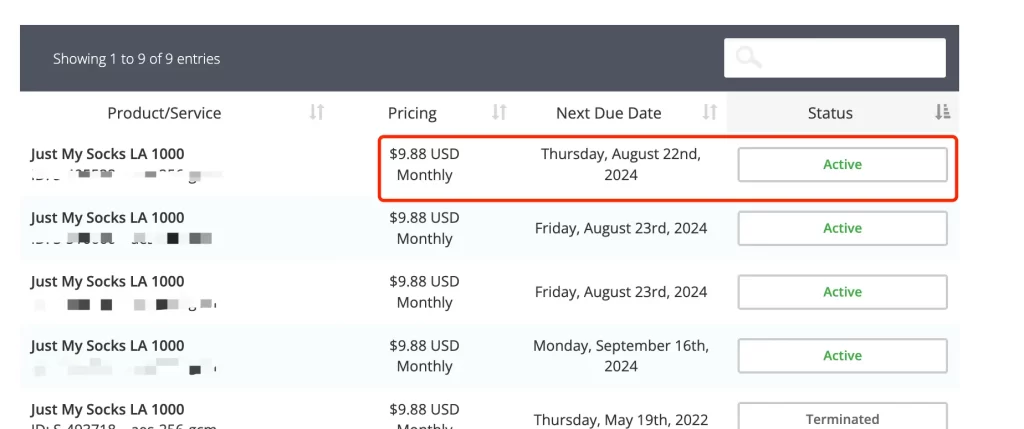
Task: Select the Thursday, August 22nd, 2024 date cell
Action: pos(621,165)
